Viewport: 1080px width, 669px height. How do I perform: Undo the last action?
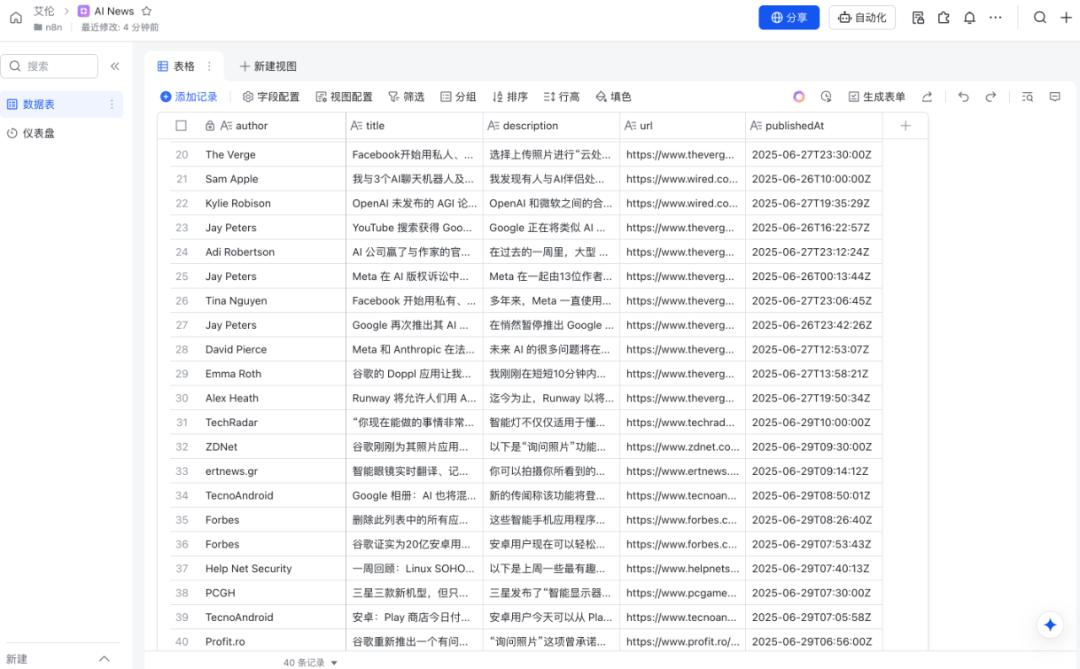[964, 96]
